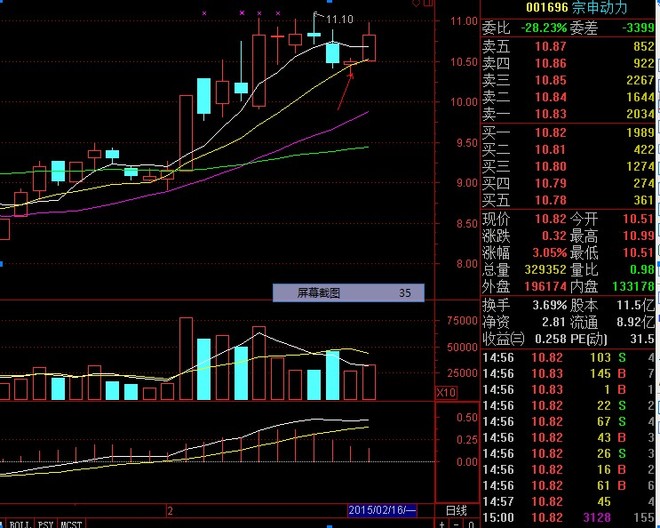Viewport: 660px width, 528px height.
Task: Click the stock name 宗申动力
Action: point(599,7)
